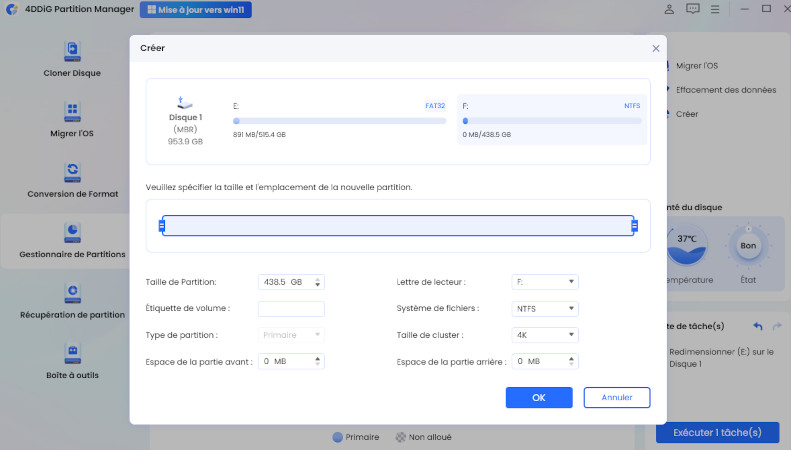Click the Non alloué legend icon
Screen dimensions: 791x450
click(x=401, y=437)
